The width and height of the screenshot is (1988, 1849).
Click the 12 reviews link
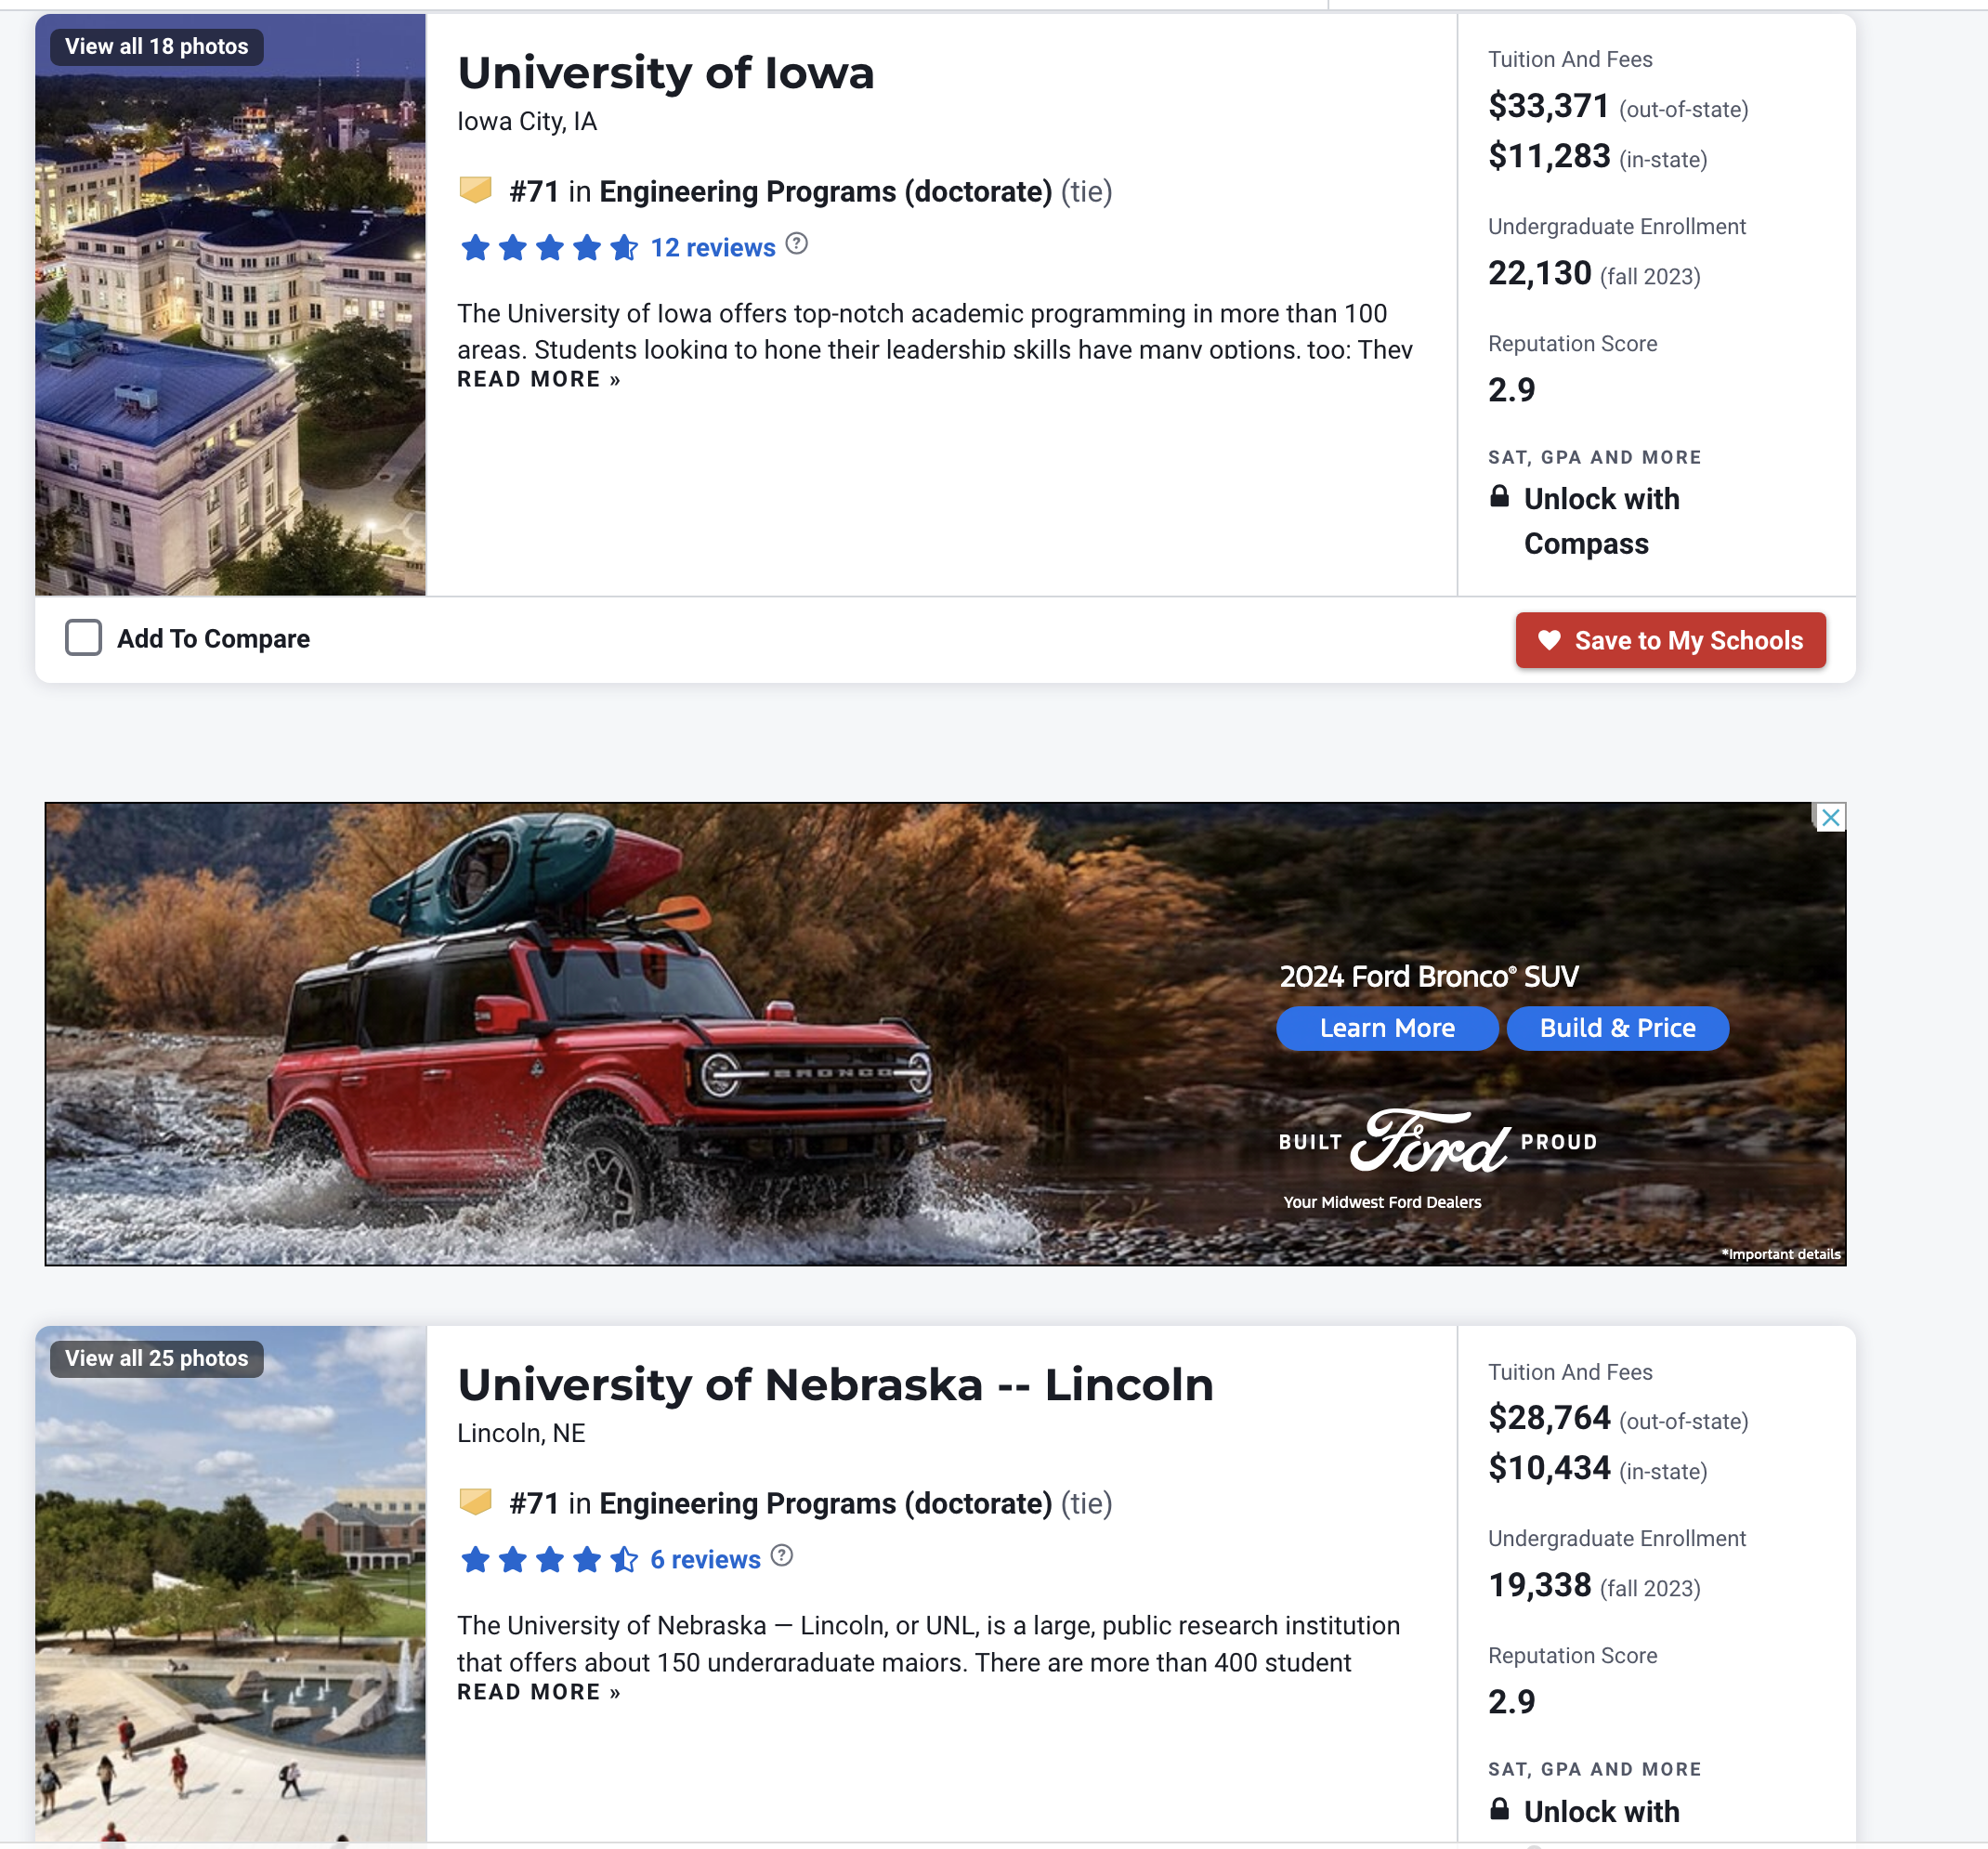pyautogui.click(x=713, y=248)
